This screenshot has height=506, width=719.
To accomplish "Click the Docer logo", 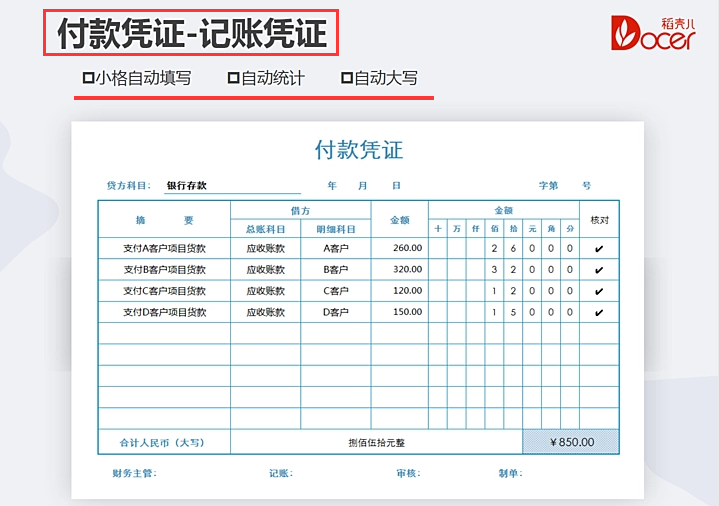I will tap(653, 33).
